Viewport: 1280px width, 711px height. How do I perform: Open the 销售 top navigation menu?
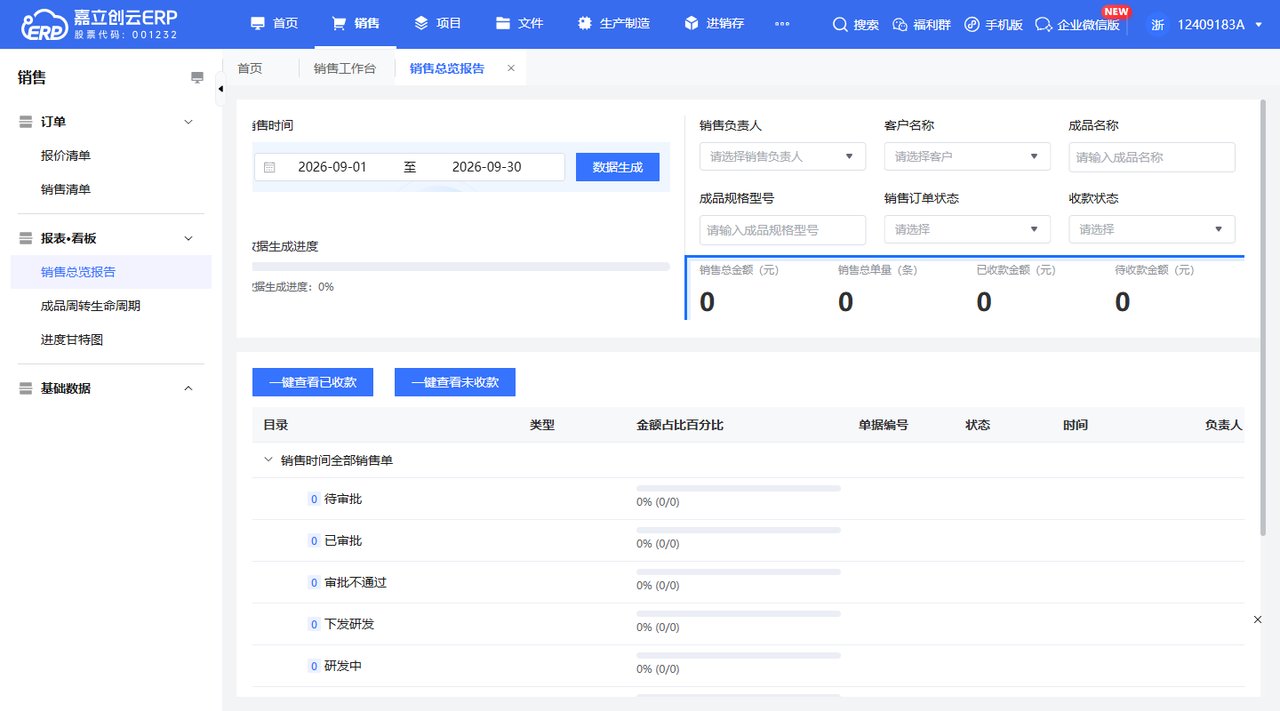pyautogui.click(x=355, y=23)
